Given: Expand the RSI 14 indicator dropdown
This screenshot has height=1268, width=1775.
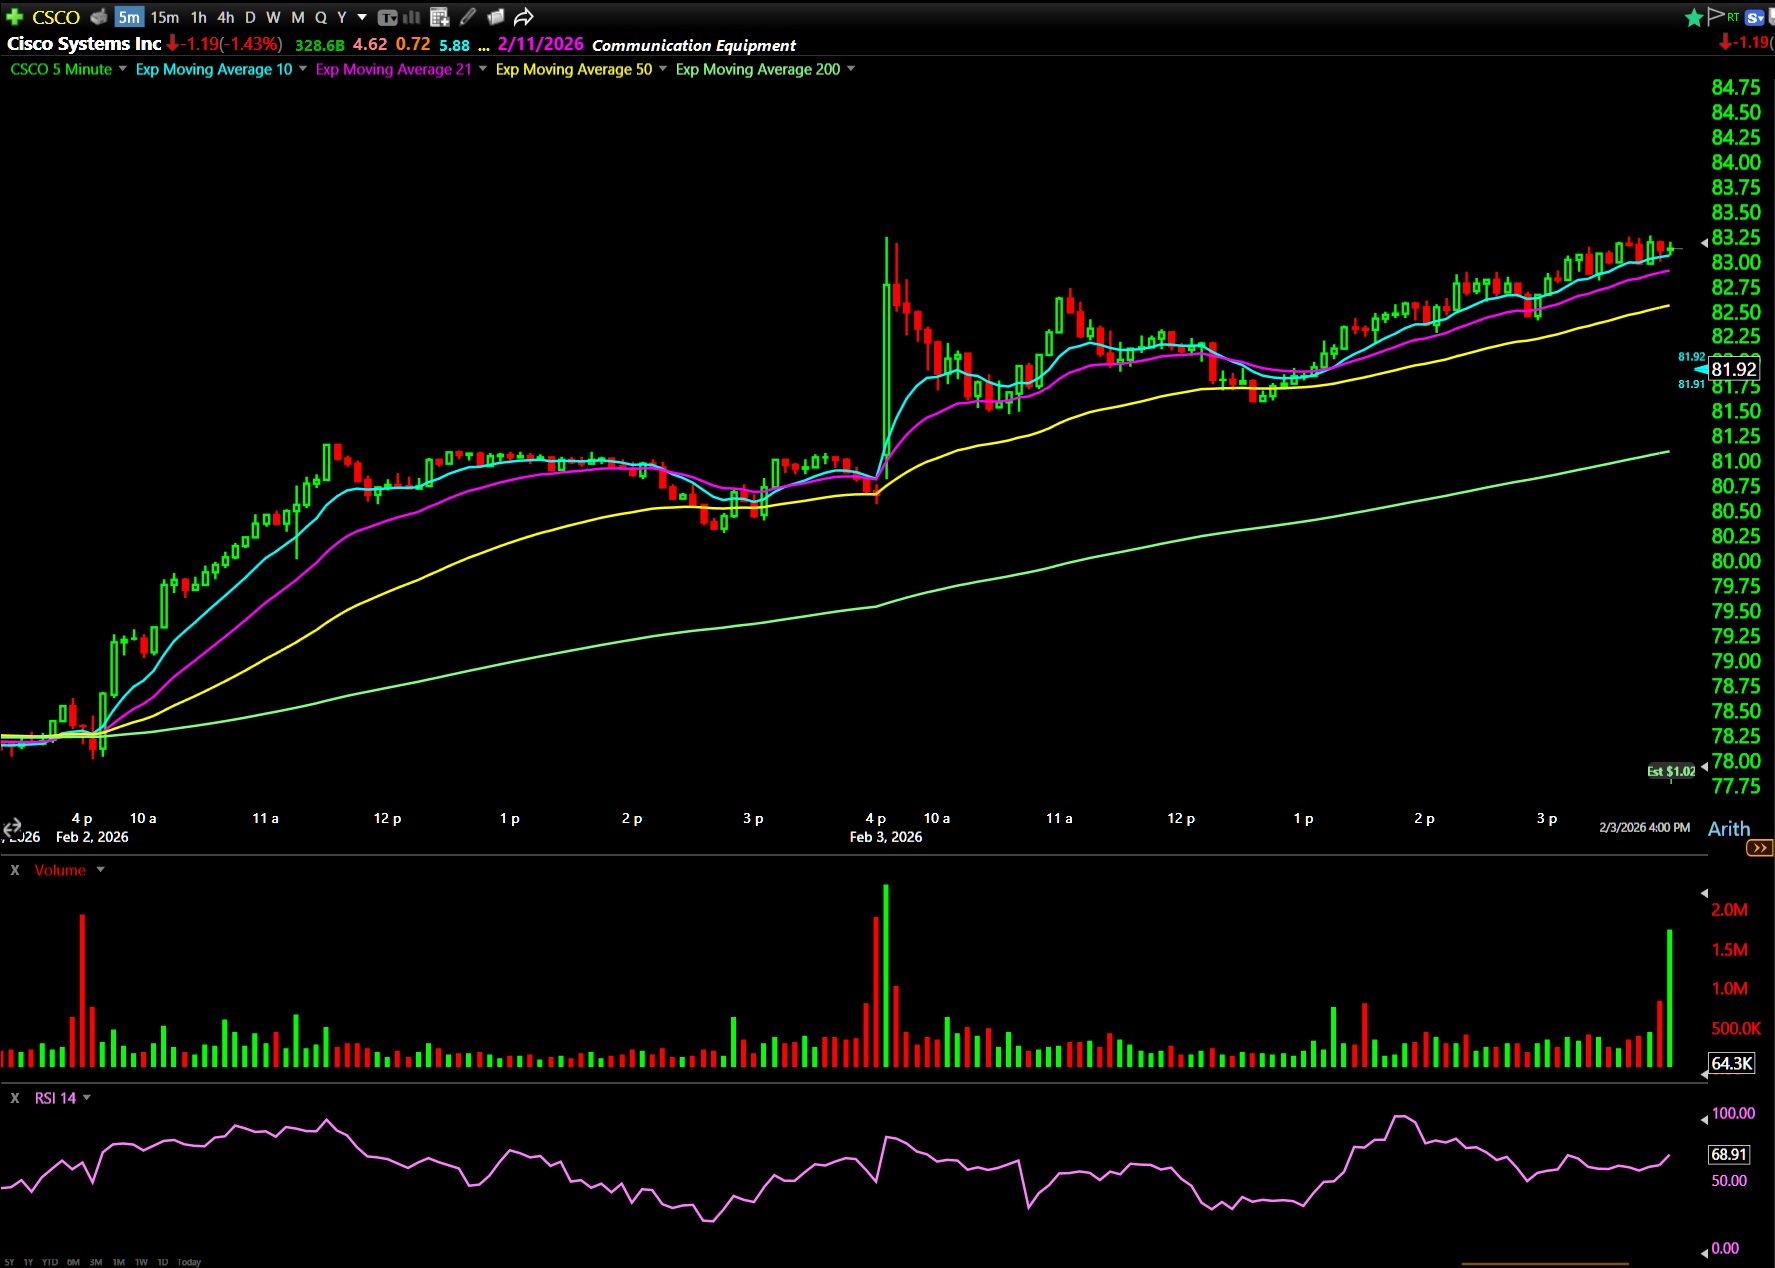Looking at the screenshot, I should pos(87,1098).
